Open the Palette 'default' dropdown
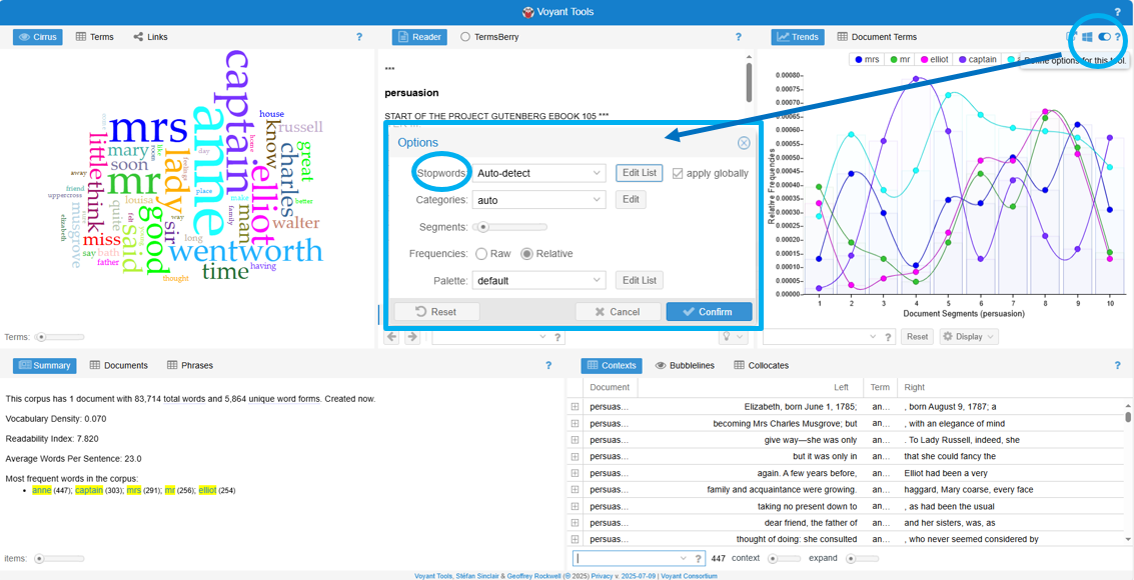This screenshot has height=580, width=1134. coord(539,280)
